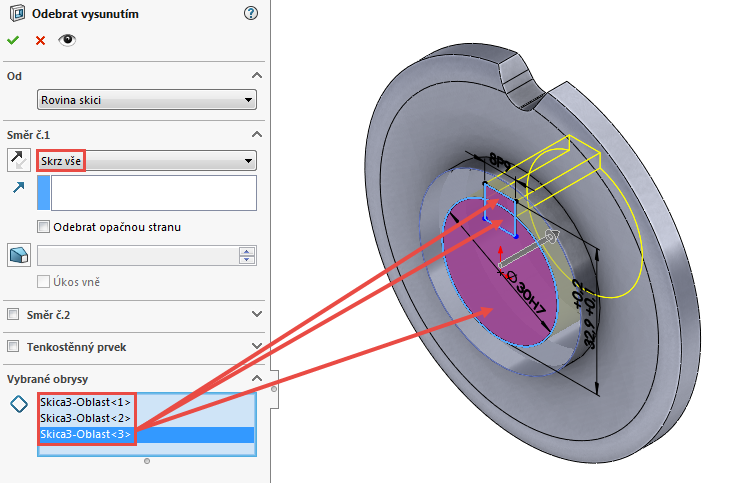This screenshot has width=750, height=483.
Task: Reverse direction using the Směr č.1 arrow button
Action: tap(19, 160)
